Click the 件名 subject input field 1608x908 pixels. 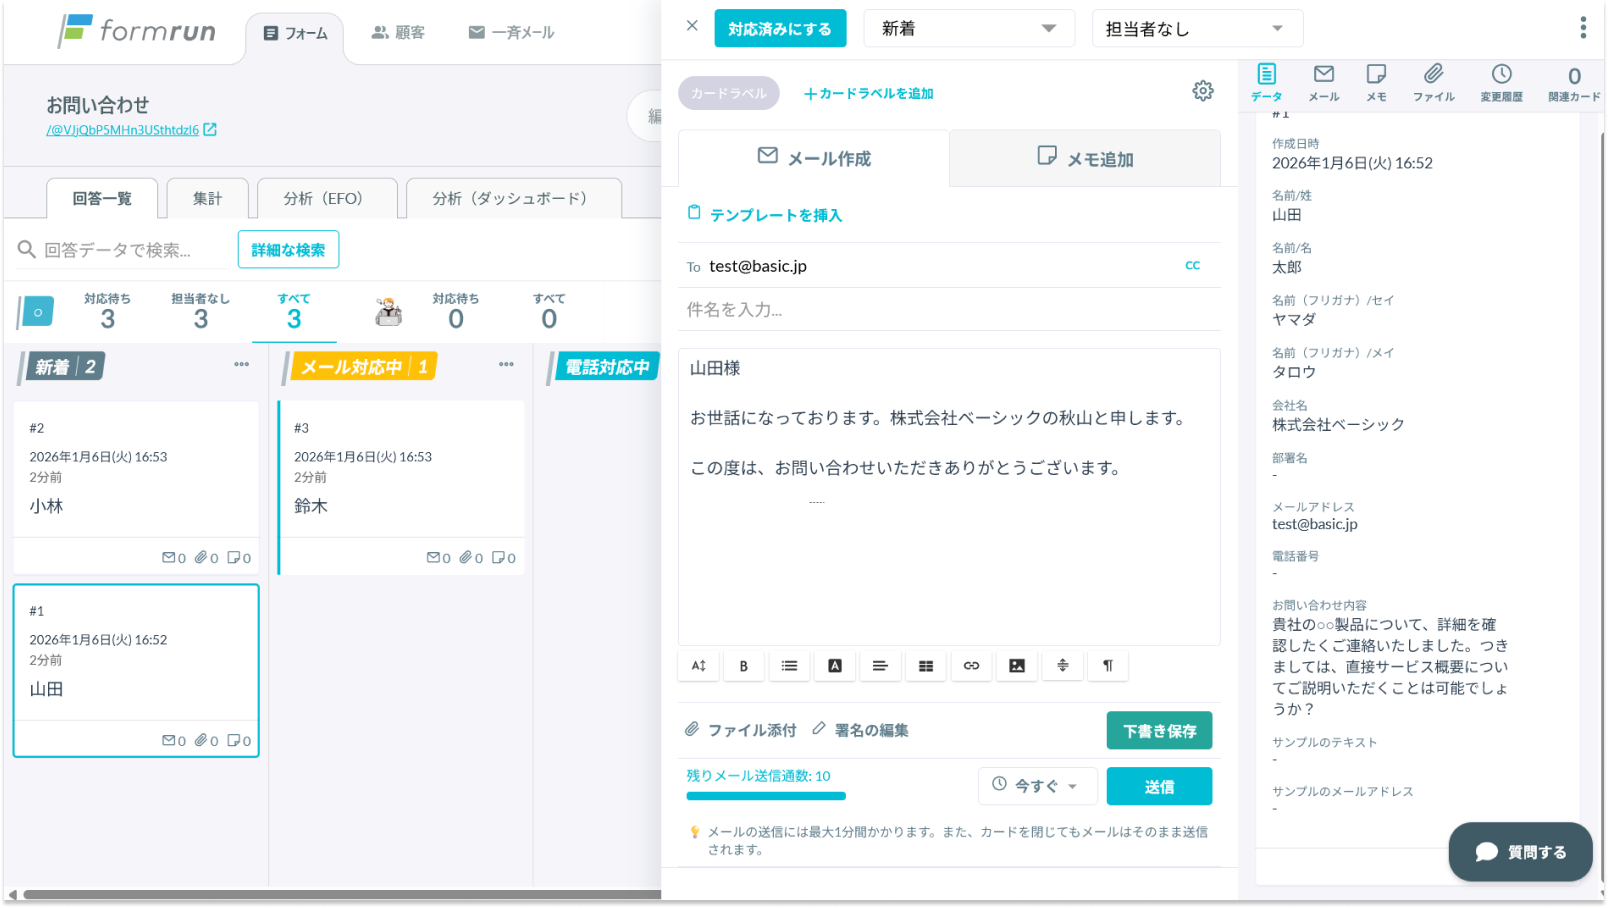point(948,310)
